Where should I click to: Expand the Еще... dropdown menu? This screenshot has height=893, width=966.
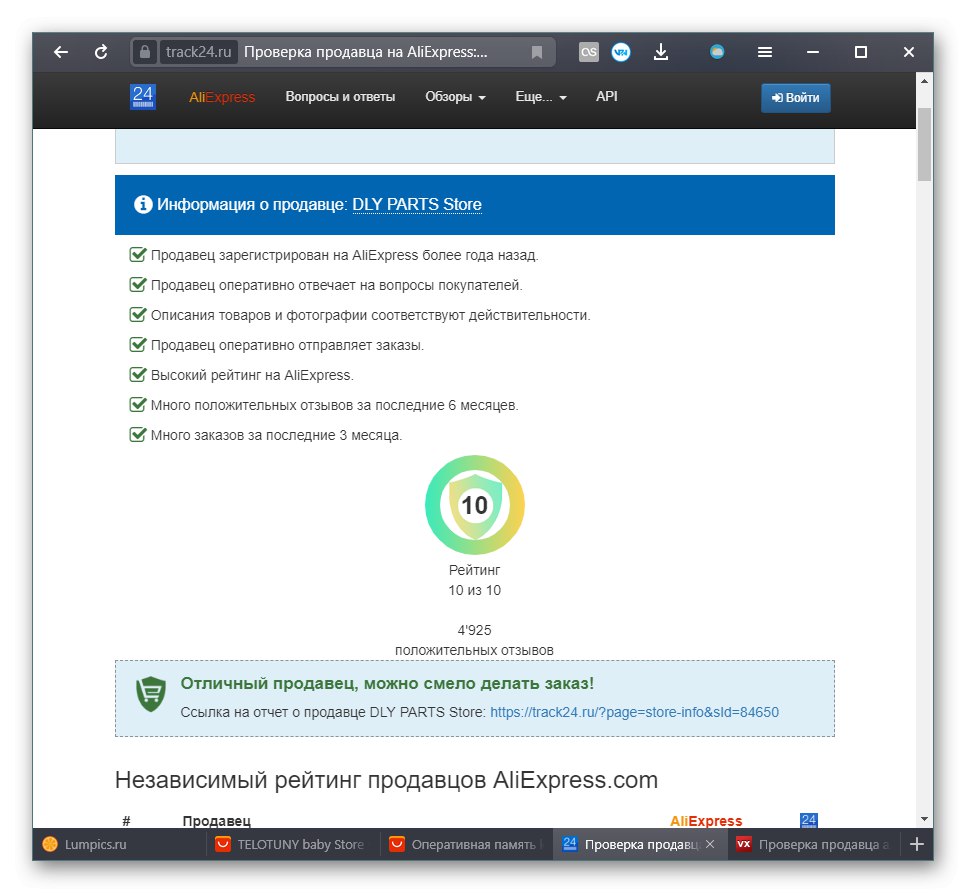coord(541,97)
